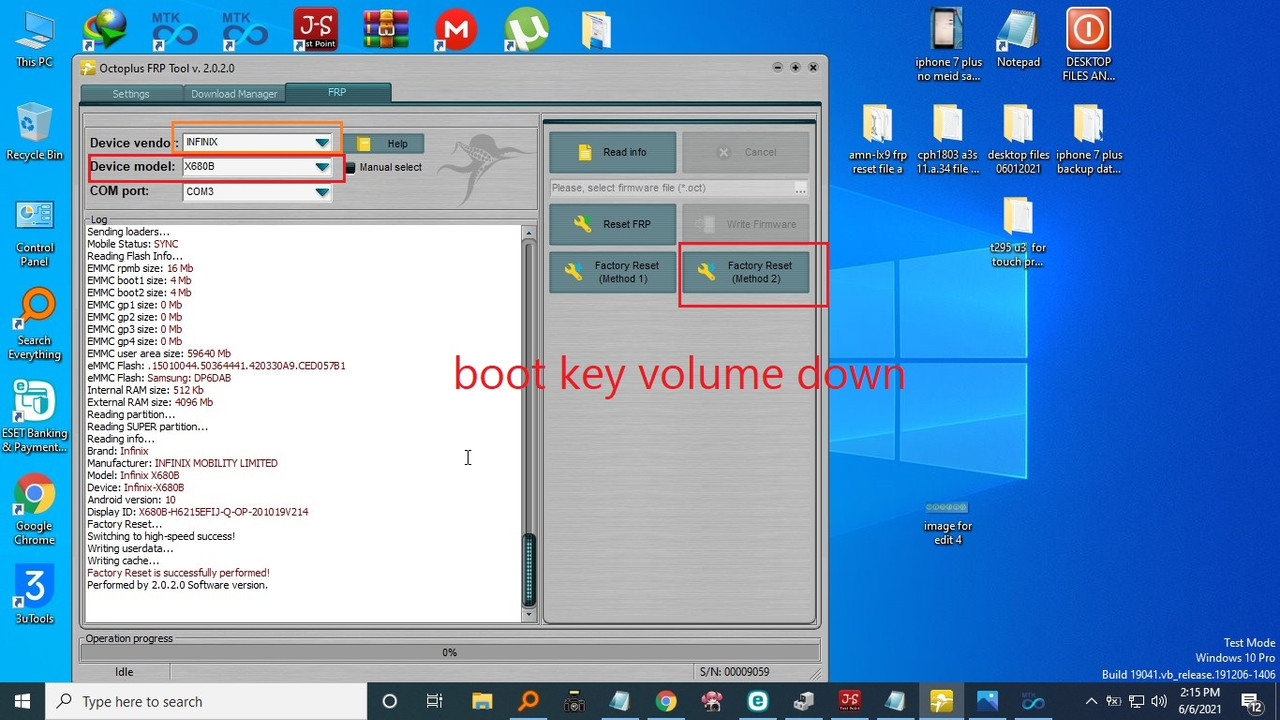Image resolution: width=1280 pixels, height=720 pixels.
Task: Open J-S Test Point desktop shortcut
Action: click(316, 30)
